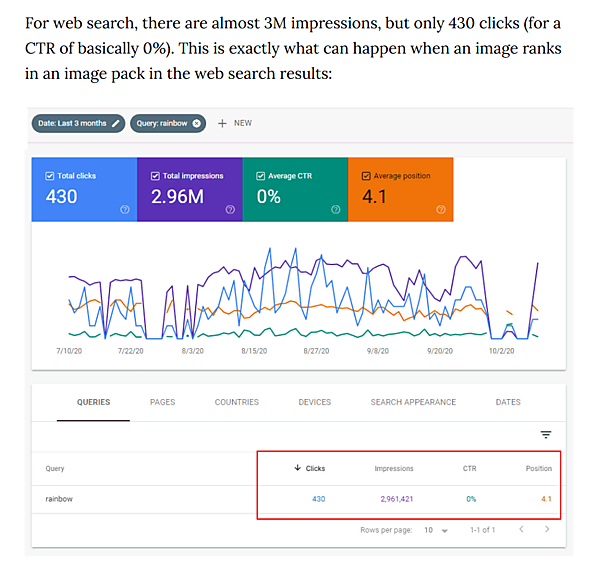
Task: Click the rainbow query row
Action: pyautogui.click(x=61, y=498)
